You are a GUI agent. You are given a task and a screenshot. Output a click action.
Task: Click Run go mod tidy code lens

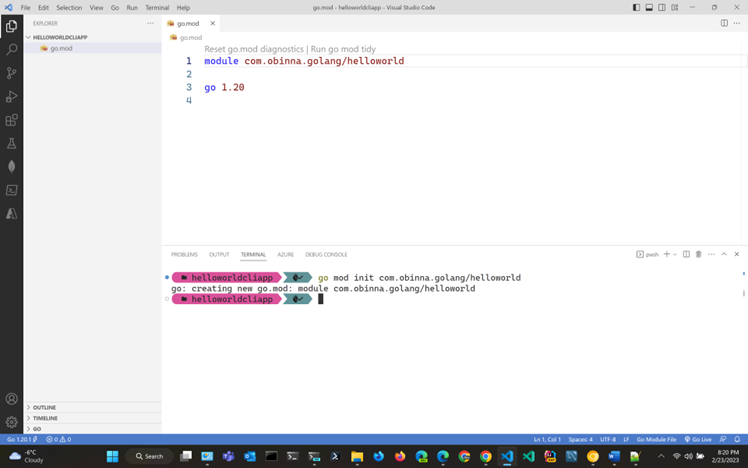tap(343, 49)
